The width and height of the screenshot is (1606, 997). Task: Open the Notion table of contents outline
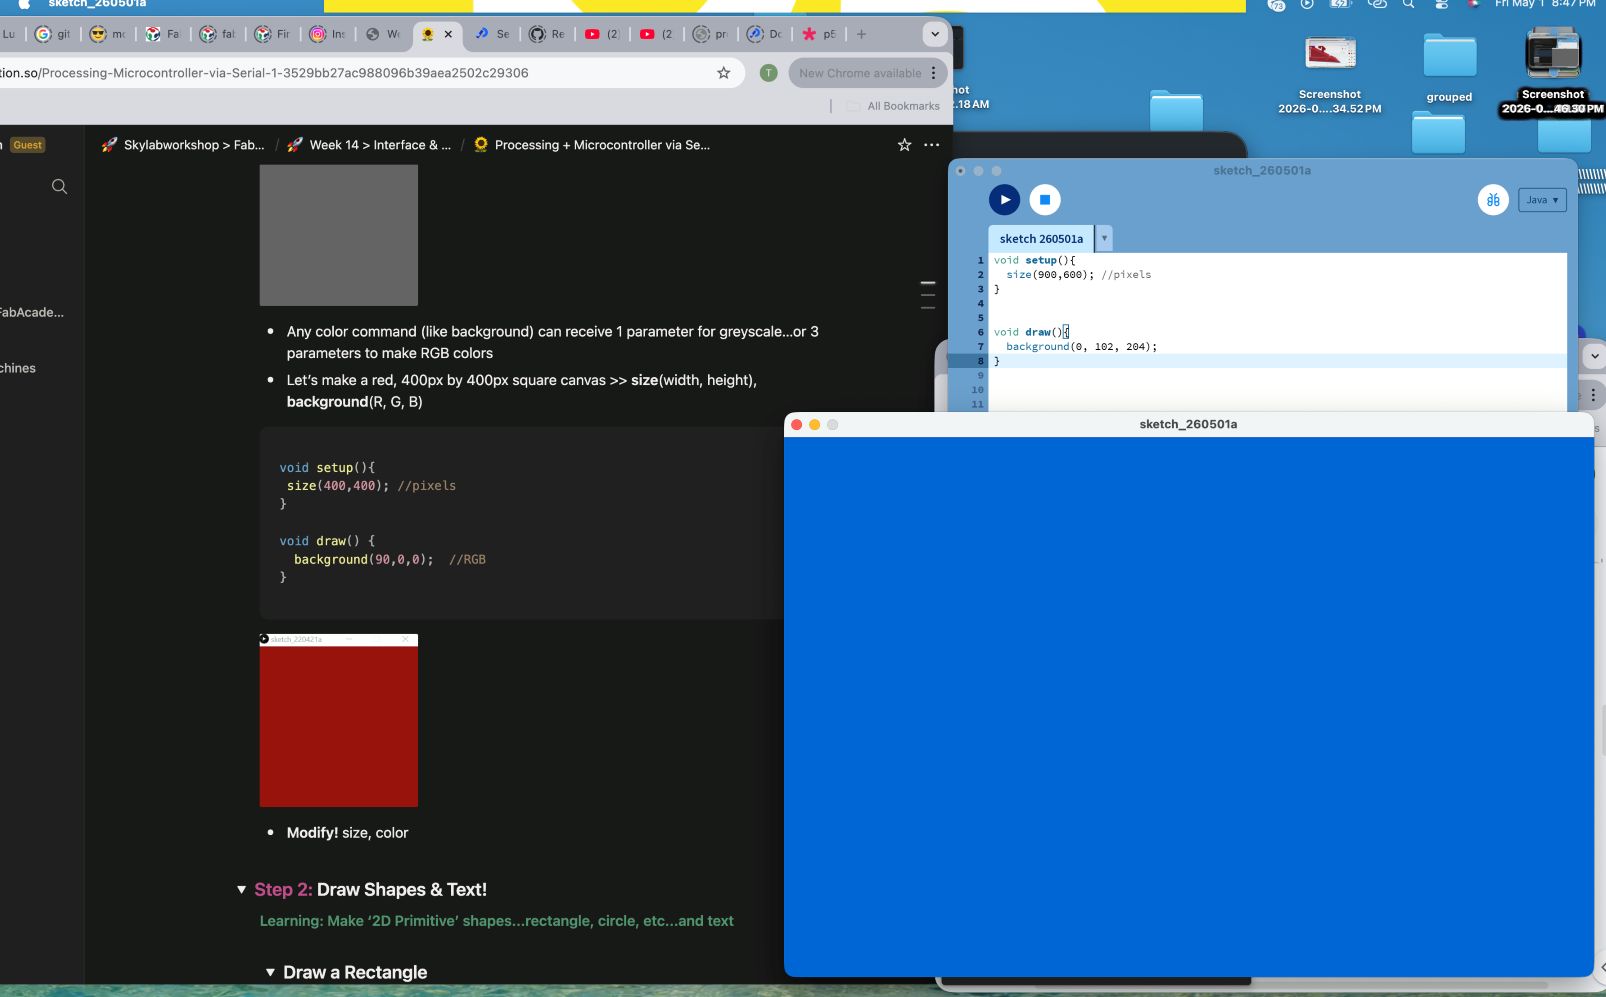coord(928,294)
